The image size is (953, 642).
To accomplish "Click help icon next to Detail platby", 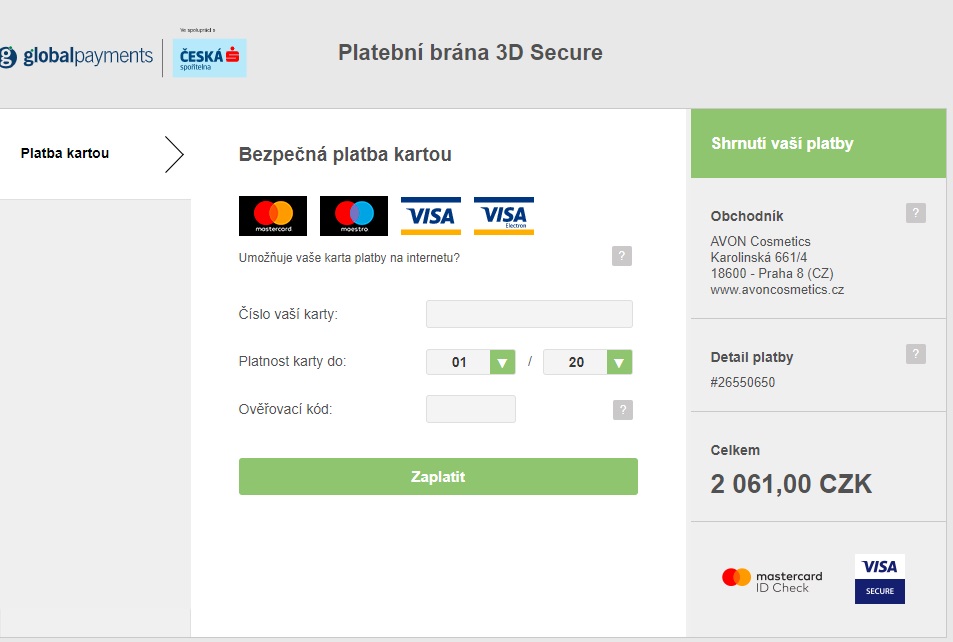I will (916, 354).
